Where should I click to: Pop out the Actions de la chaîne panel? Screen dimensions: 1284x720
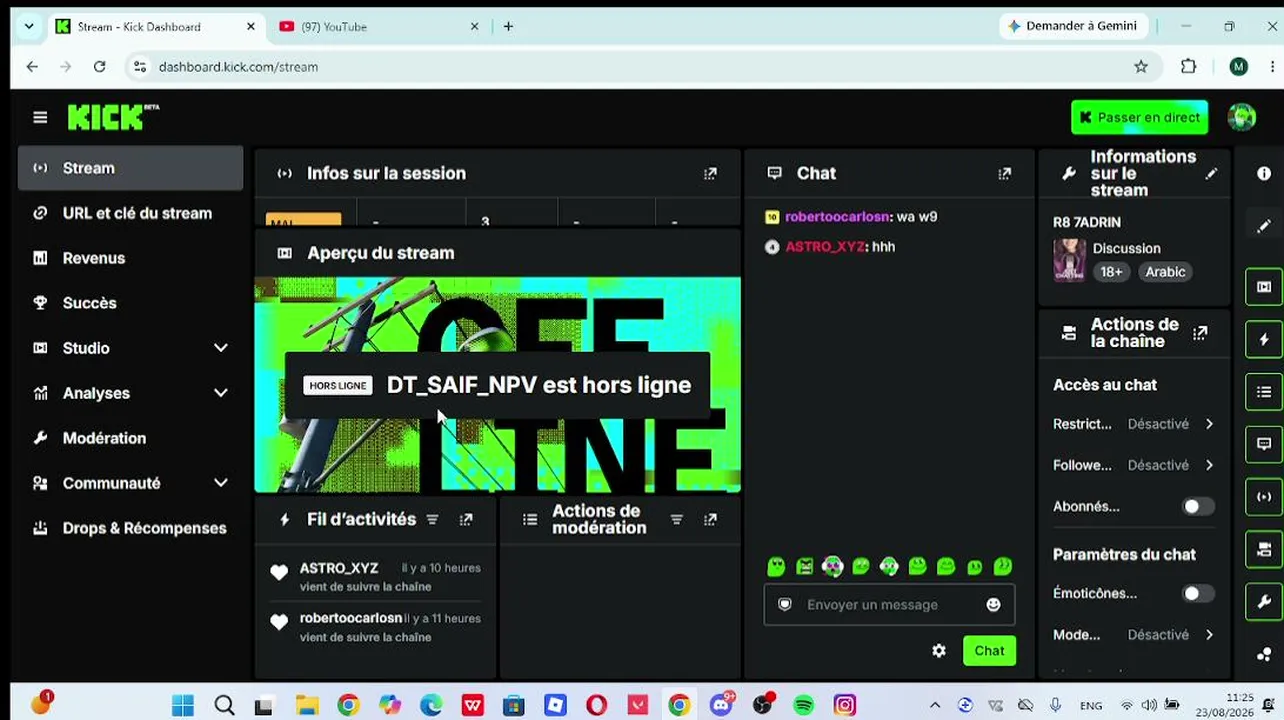[x=1200, y=332]
